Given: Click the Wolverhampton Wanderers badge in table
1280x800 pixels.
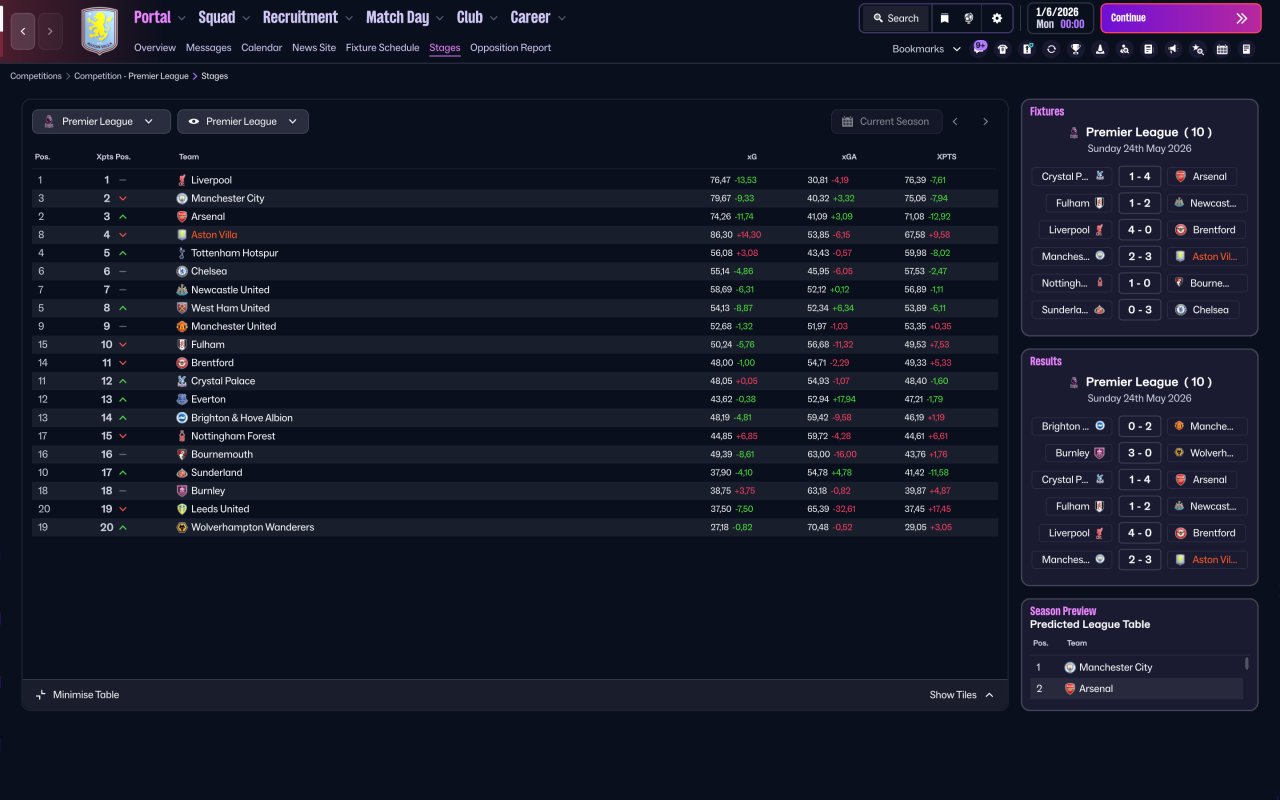Looking at the screenshot, I should 182,527.
